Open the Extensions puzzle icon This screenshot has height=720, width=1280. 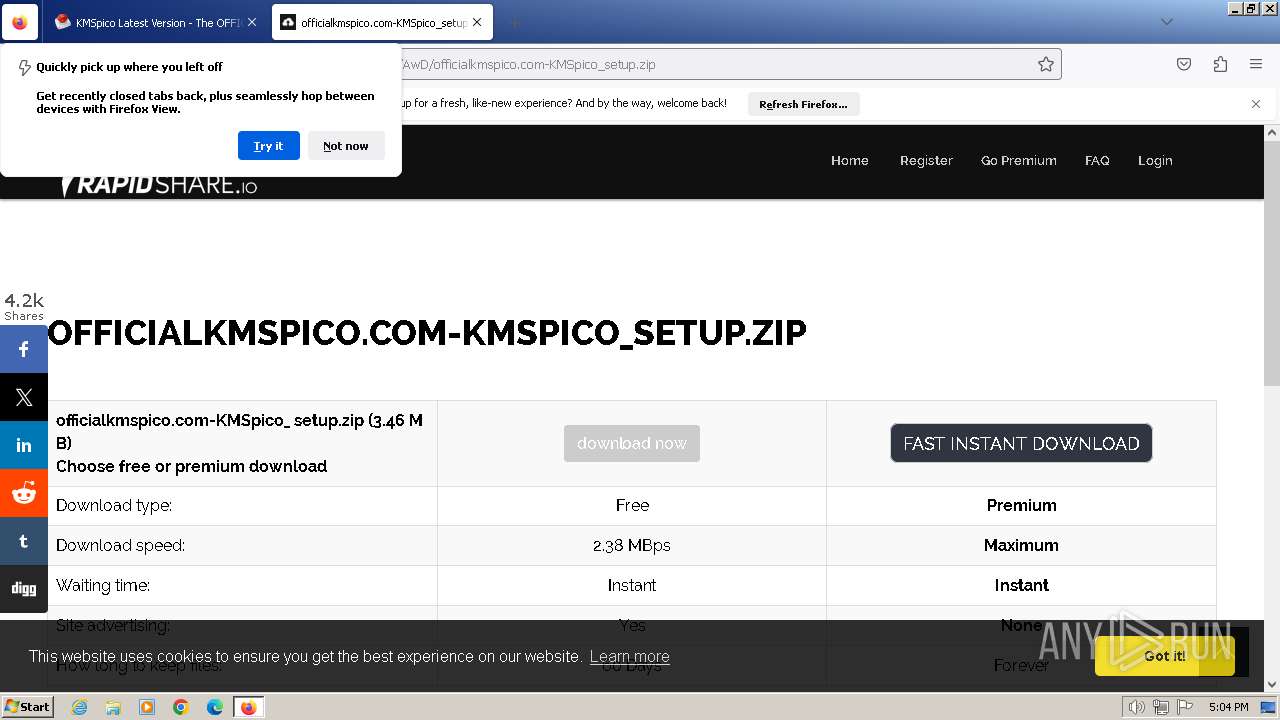pyautogui.click(x=1220, y=64)
